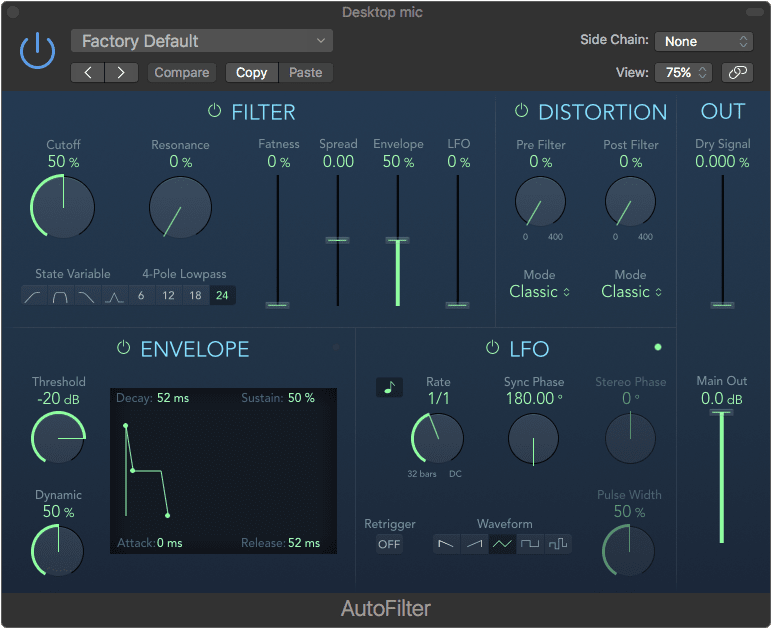
Task: Open the View 75% size dropdown
Action: 684,73
